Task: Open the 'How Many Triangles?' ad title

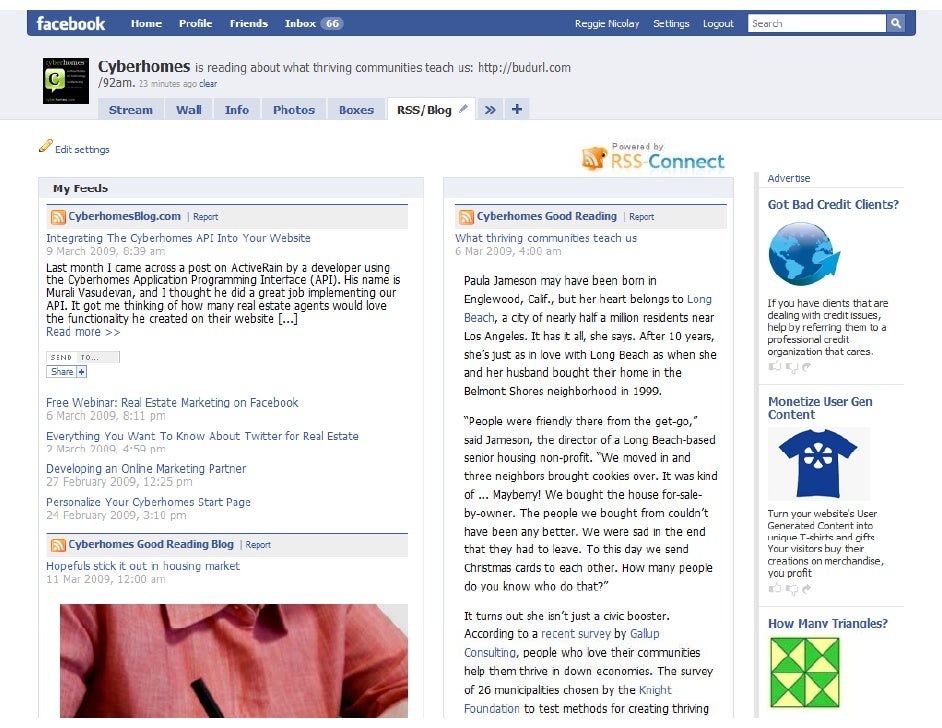Action: click(828, 623)
